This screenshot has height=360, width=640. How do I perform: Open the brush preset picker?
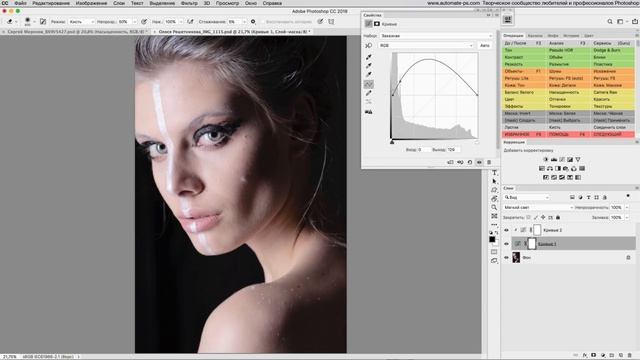pos(28,22)
